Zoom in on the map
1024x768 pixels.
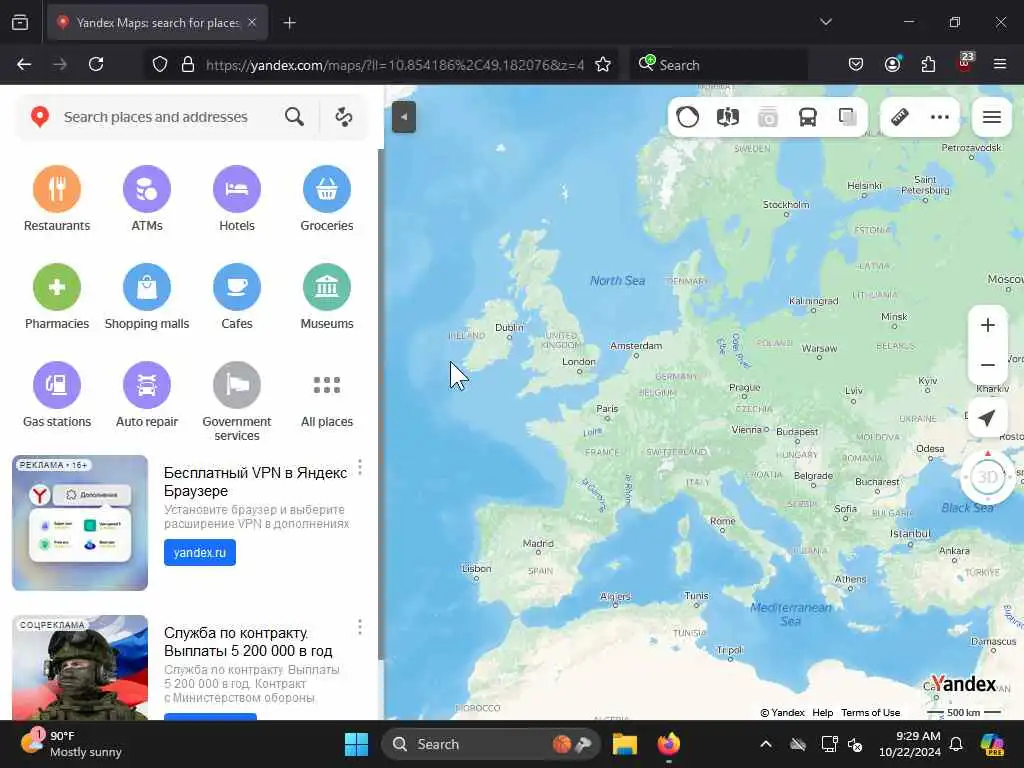tap(987, 325)
